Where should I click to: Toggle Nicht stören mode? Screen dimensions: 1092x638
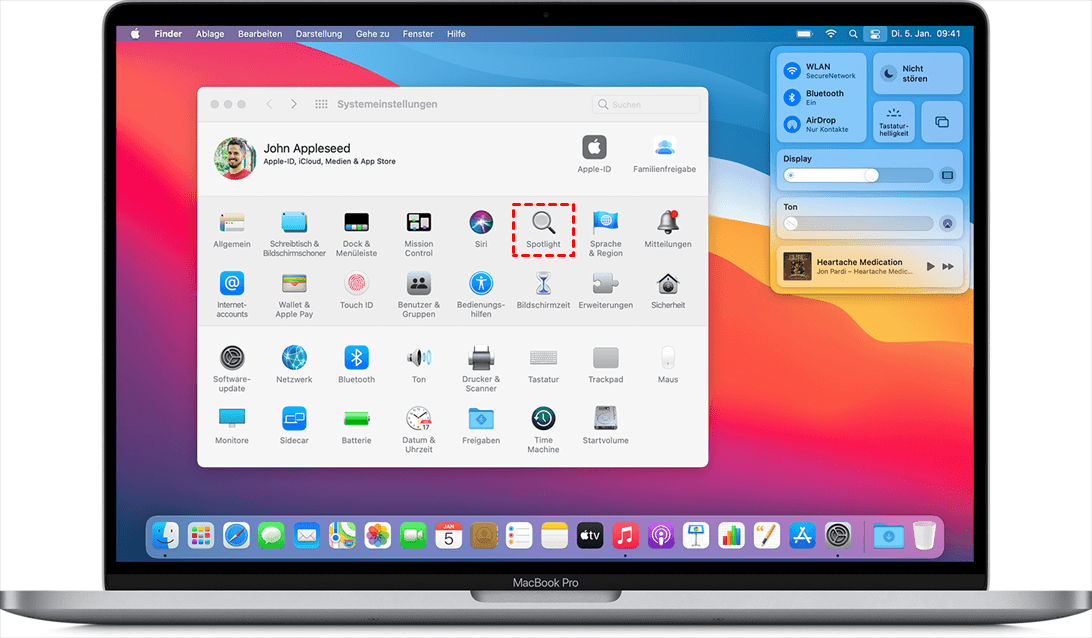888,73
